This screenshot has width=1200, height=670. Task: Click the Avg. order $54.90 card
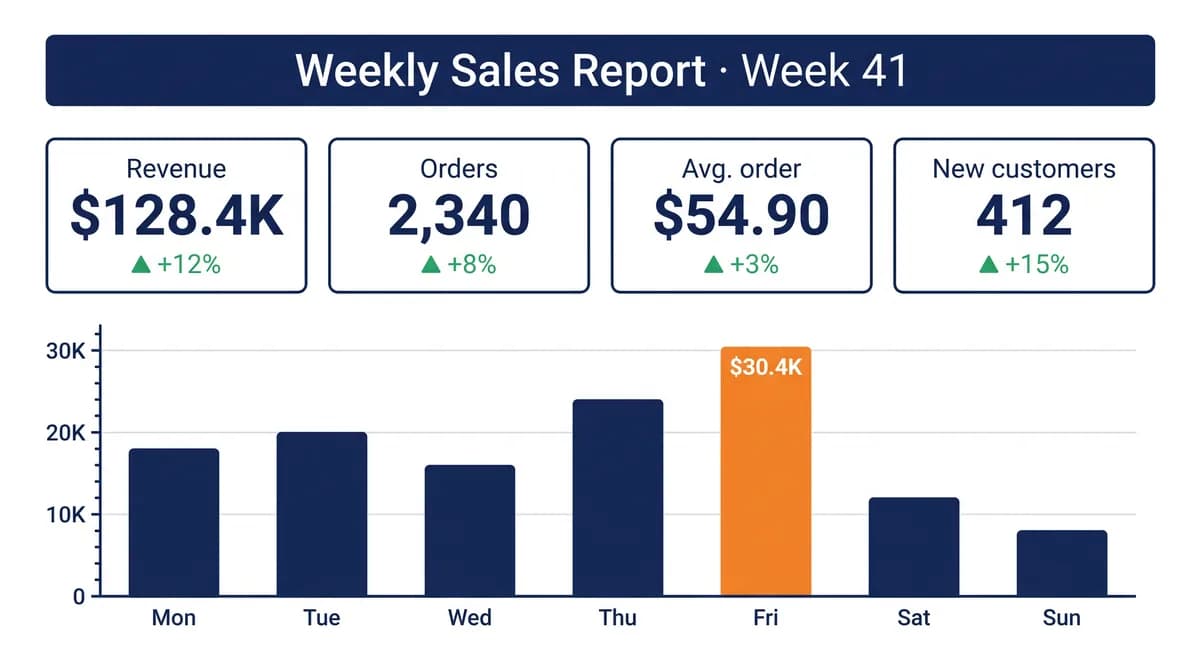741,216
